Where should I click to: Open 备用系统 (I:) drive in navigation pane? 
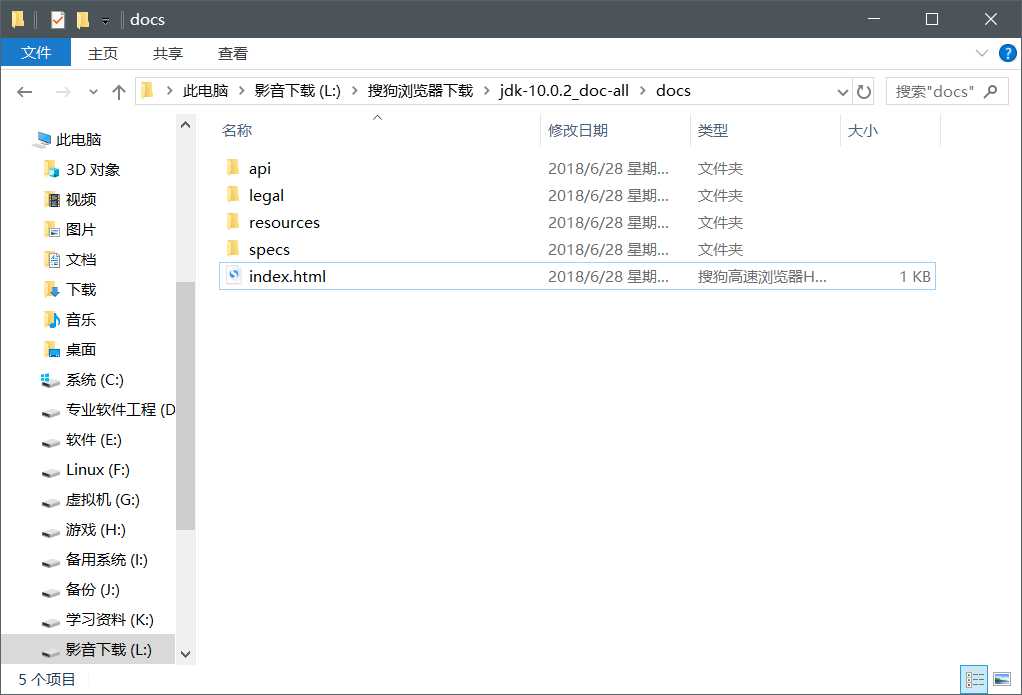coord(106,559)
